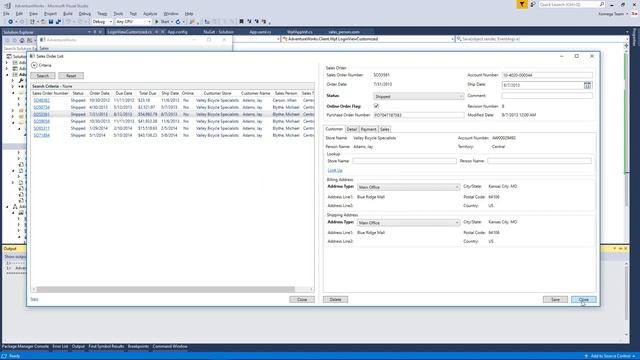
Task: Open the App.config editor tab
Action: (x=178, y=32)
